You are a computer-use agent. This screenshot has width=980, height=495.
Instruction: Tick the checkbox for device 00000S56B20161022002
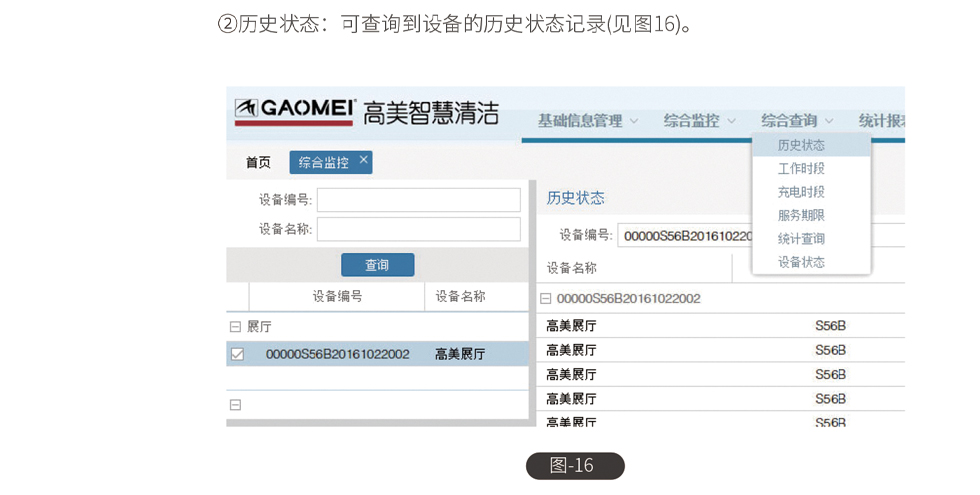(237, 354)
